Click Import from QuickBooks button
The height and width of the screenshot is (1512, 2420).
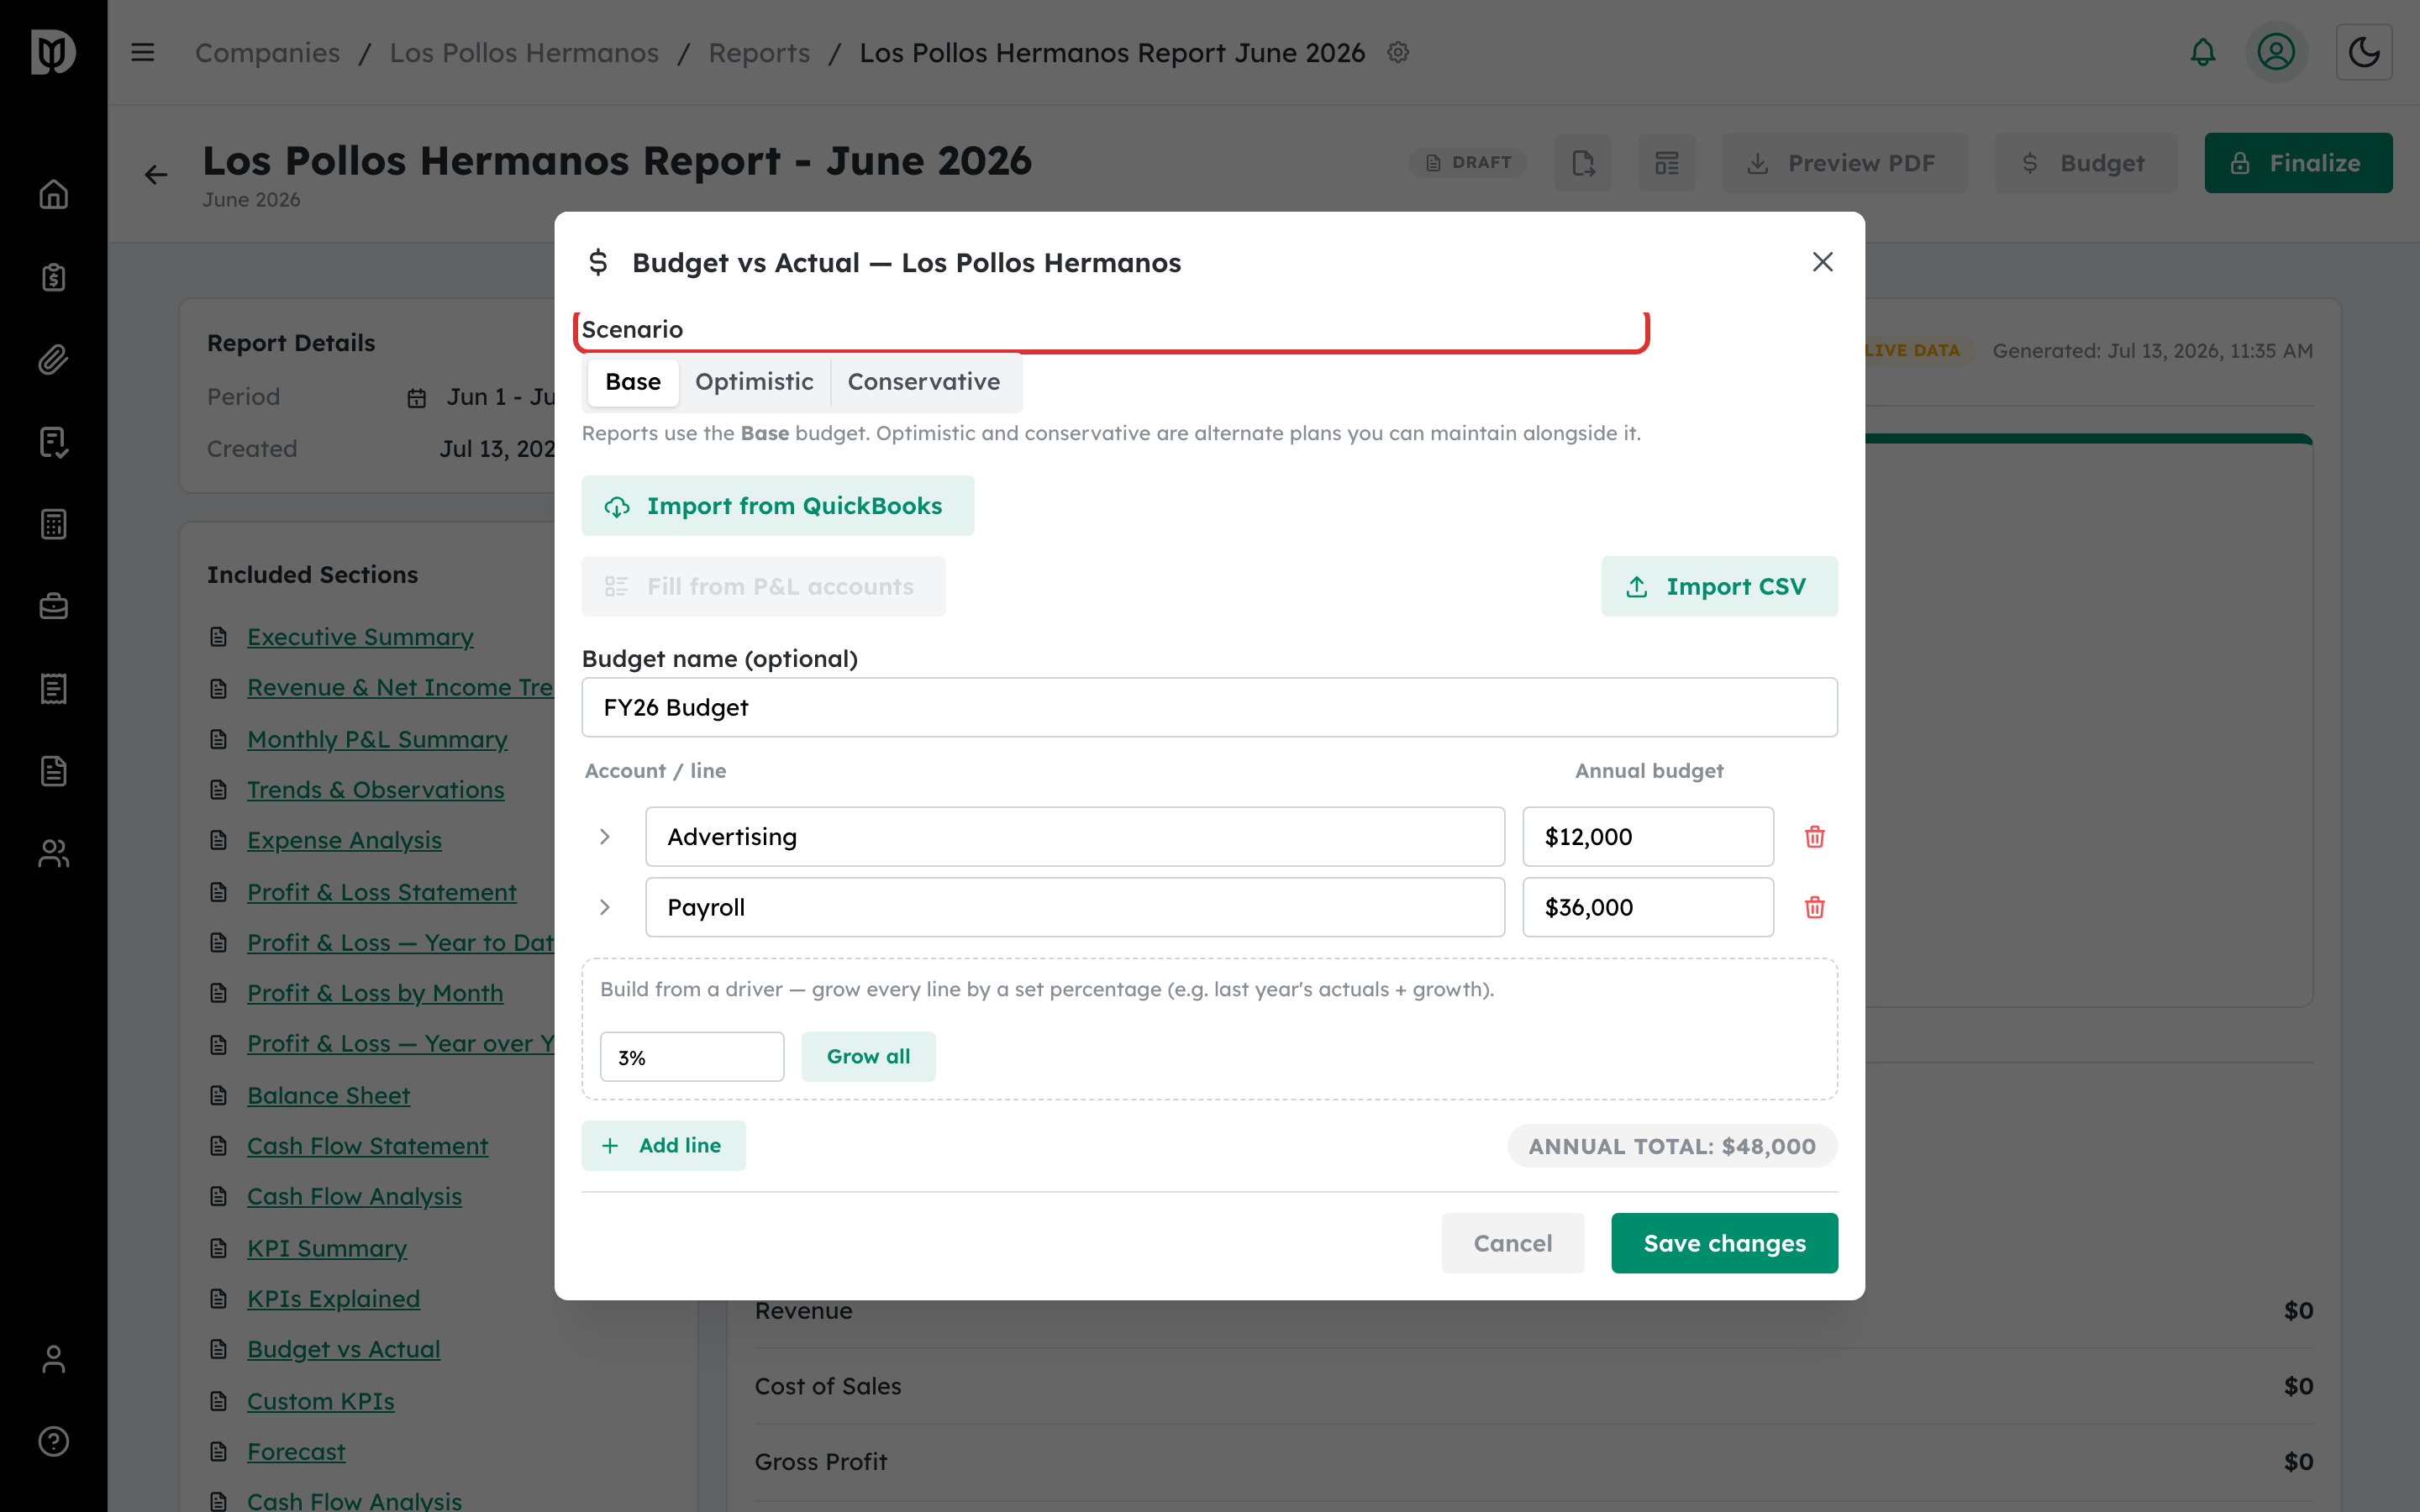[x=778, y=506]
